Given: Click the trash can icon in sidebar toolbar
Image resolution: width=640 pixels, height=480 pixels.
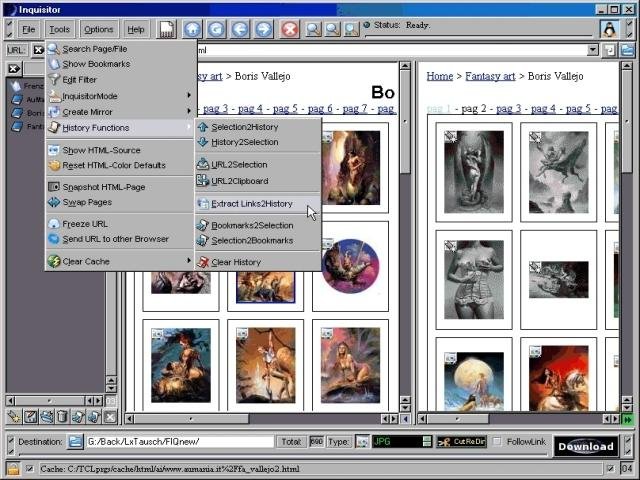Looking at the screenshot, I should pos(62,417).
